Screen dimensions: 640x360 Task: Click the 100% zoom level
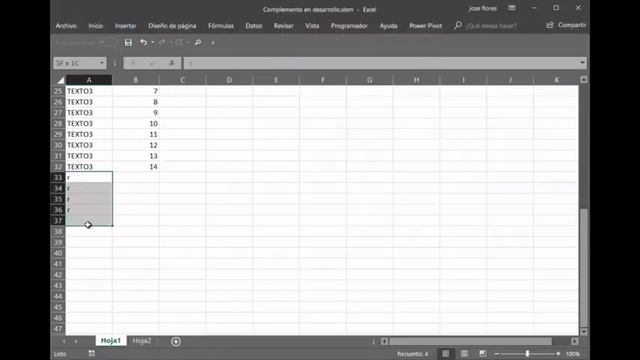coord(573,354)
